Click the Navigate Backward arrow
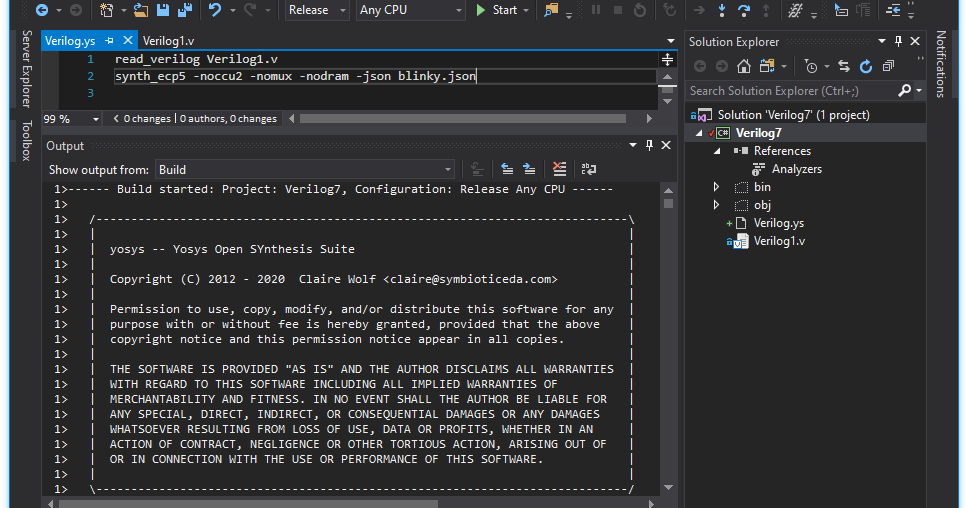966x508 pixels. pyautogui.click(x=42, y=10)
